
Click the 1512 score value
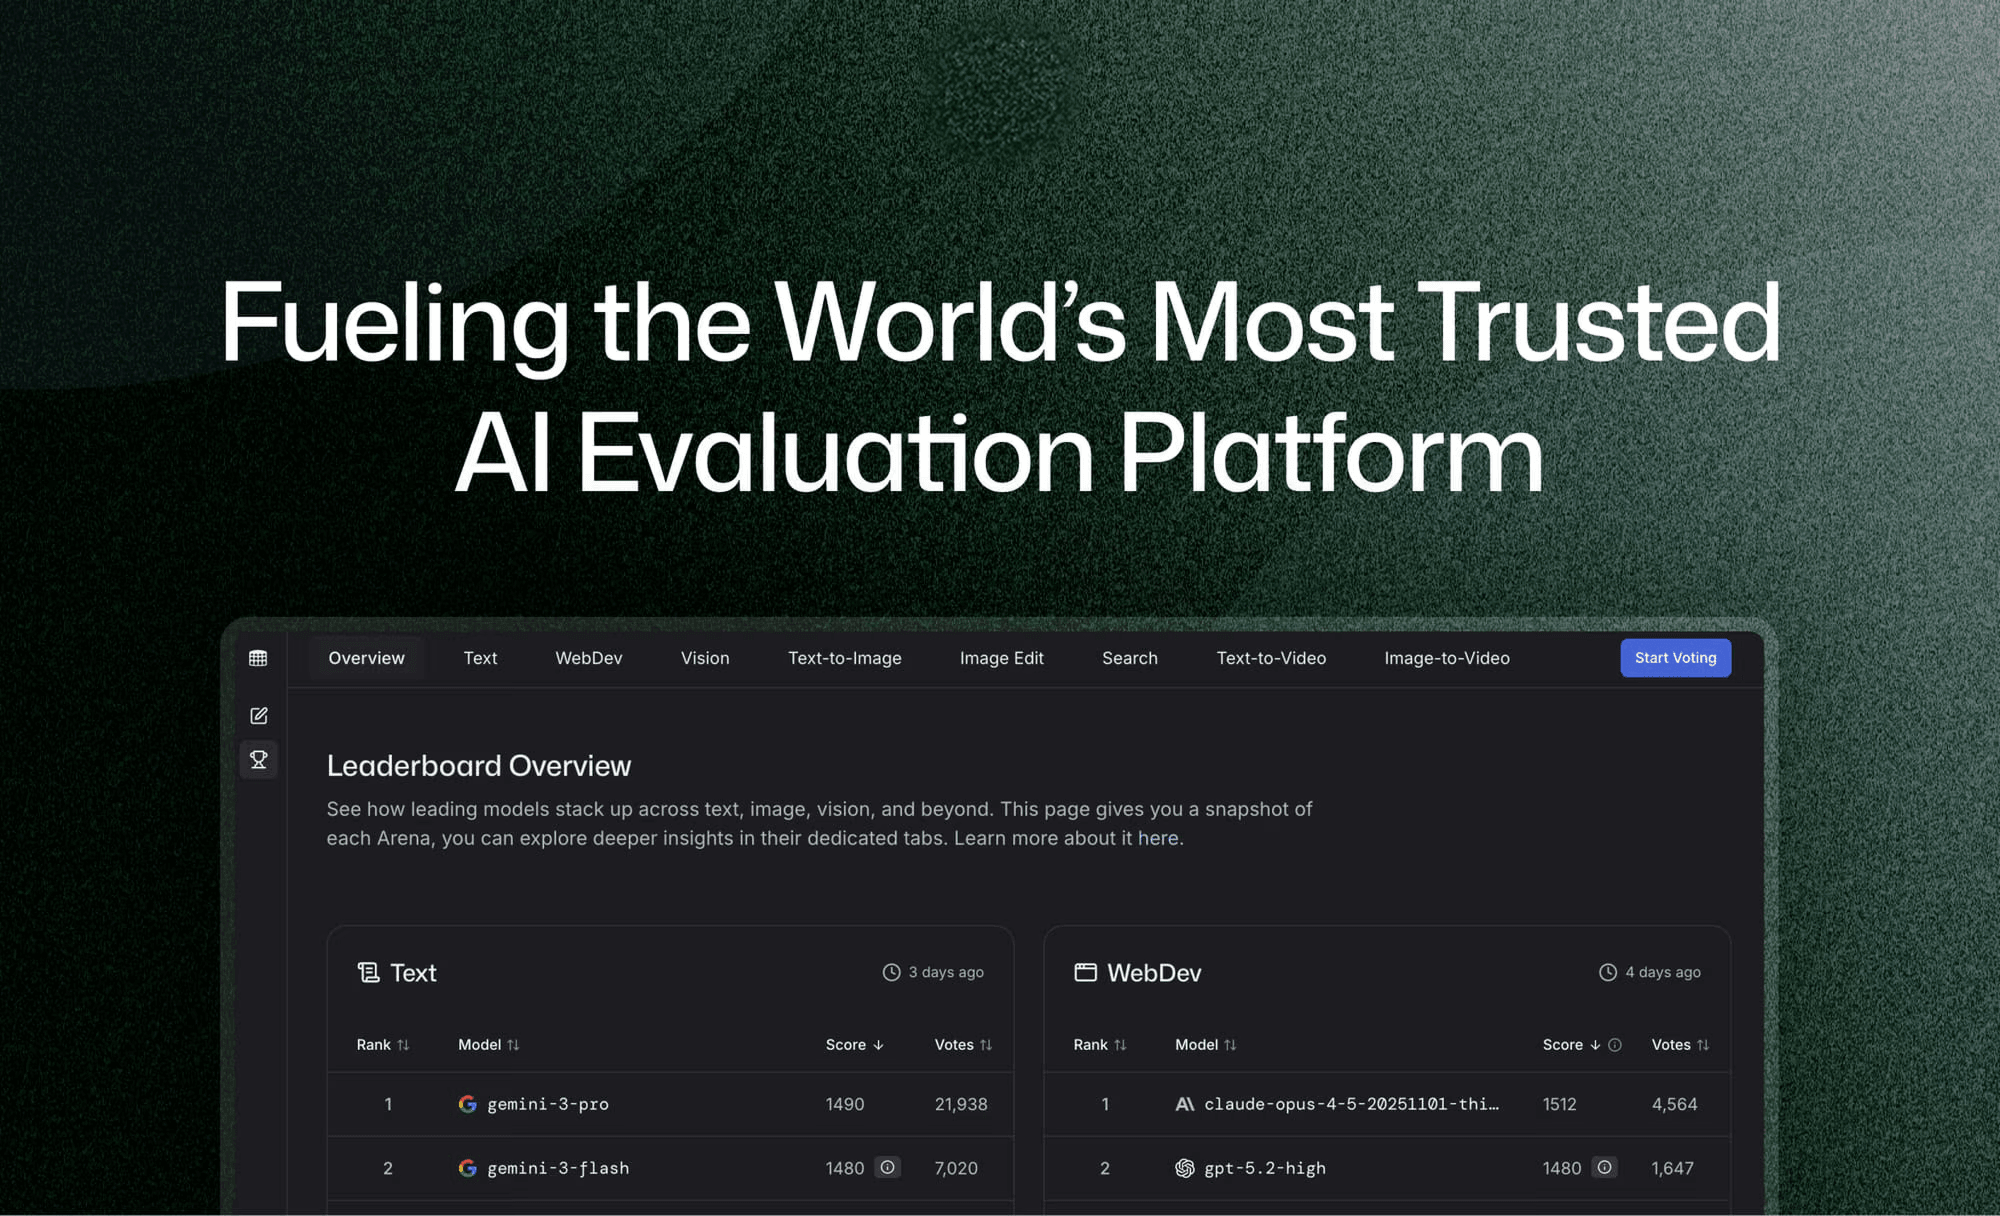tap(1559, 1104)
